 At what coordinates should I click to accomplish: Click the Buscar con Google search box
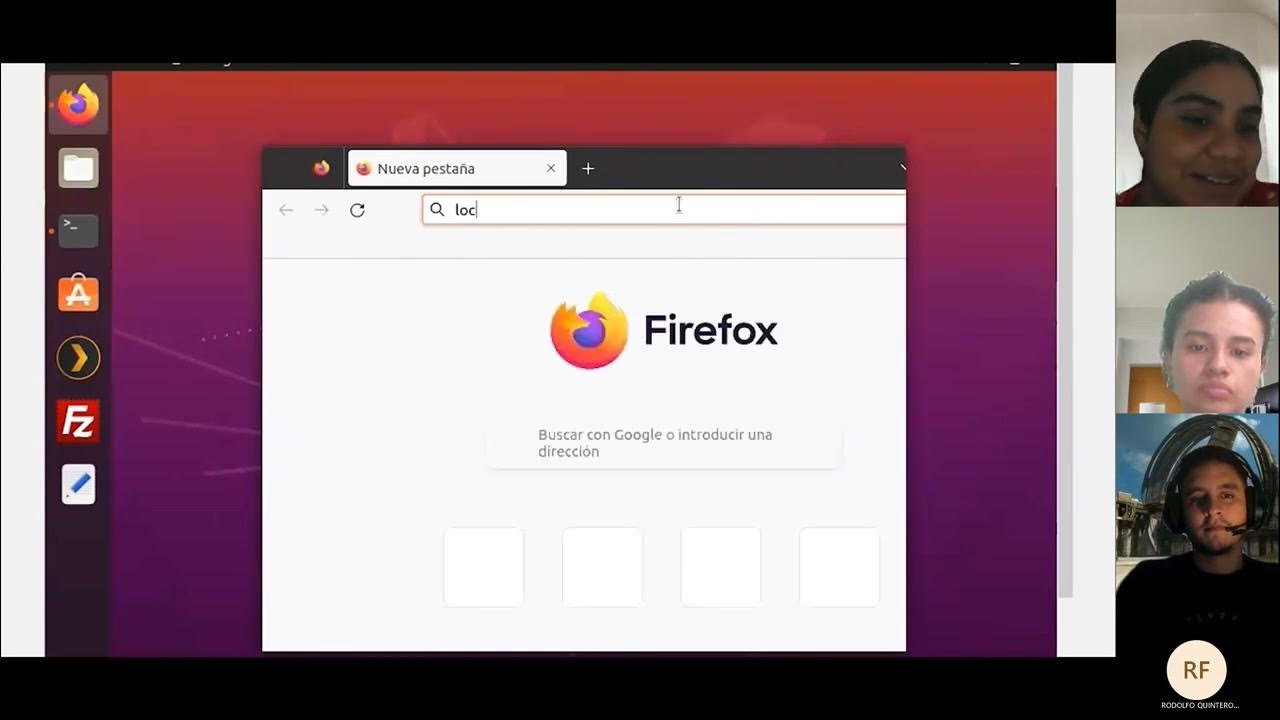coord(664,443)
